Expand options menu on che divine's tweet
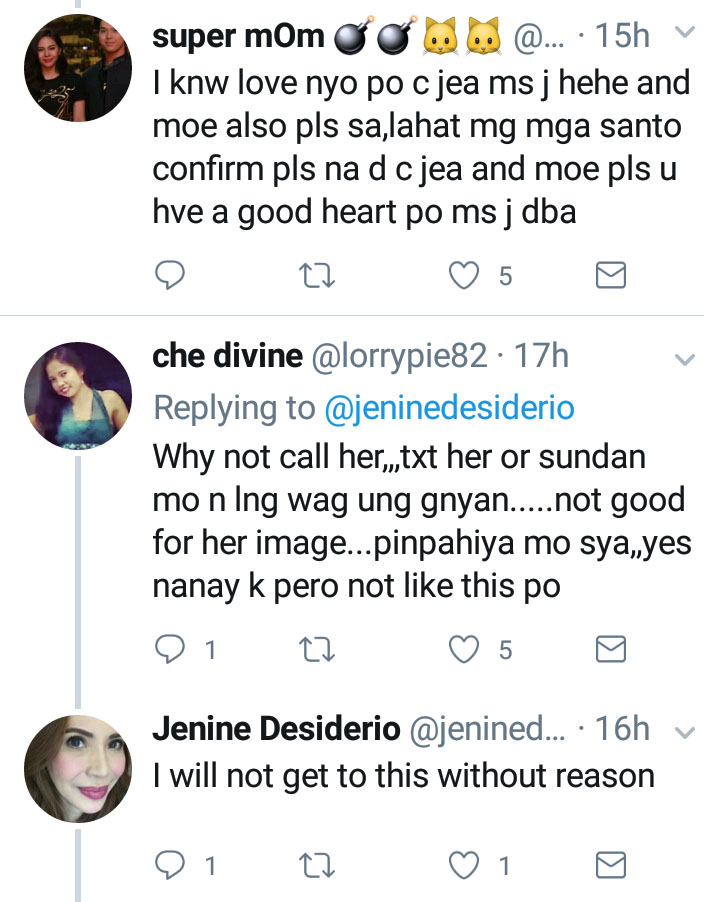This screenshot has width=704, height=902. pyautogui.click(x=685, y=358)
